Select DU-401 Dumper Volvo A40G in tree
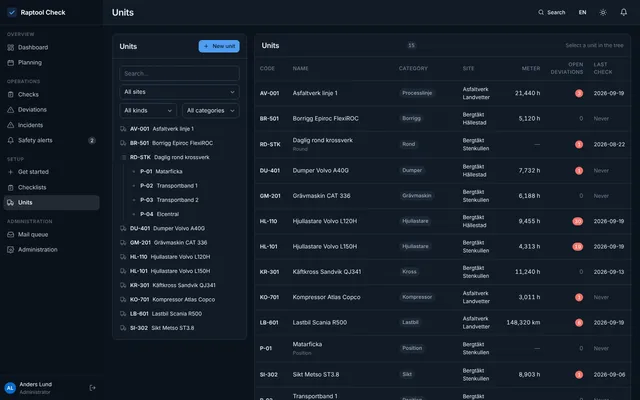 (179, 228)
